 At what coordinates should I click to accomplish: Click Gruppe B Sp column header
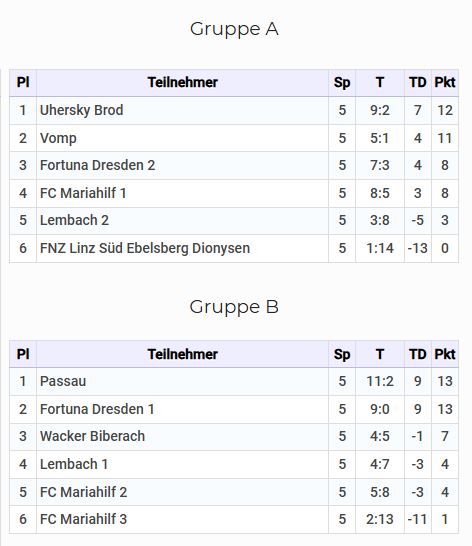342,354
